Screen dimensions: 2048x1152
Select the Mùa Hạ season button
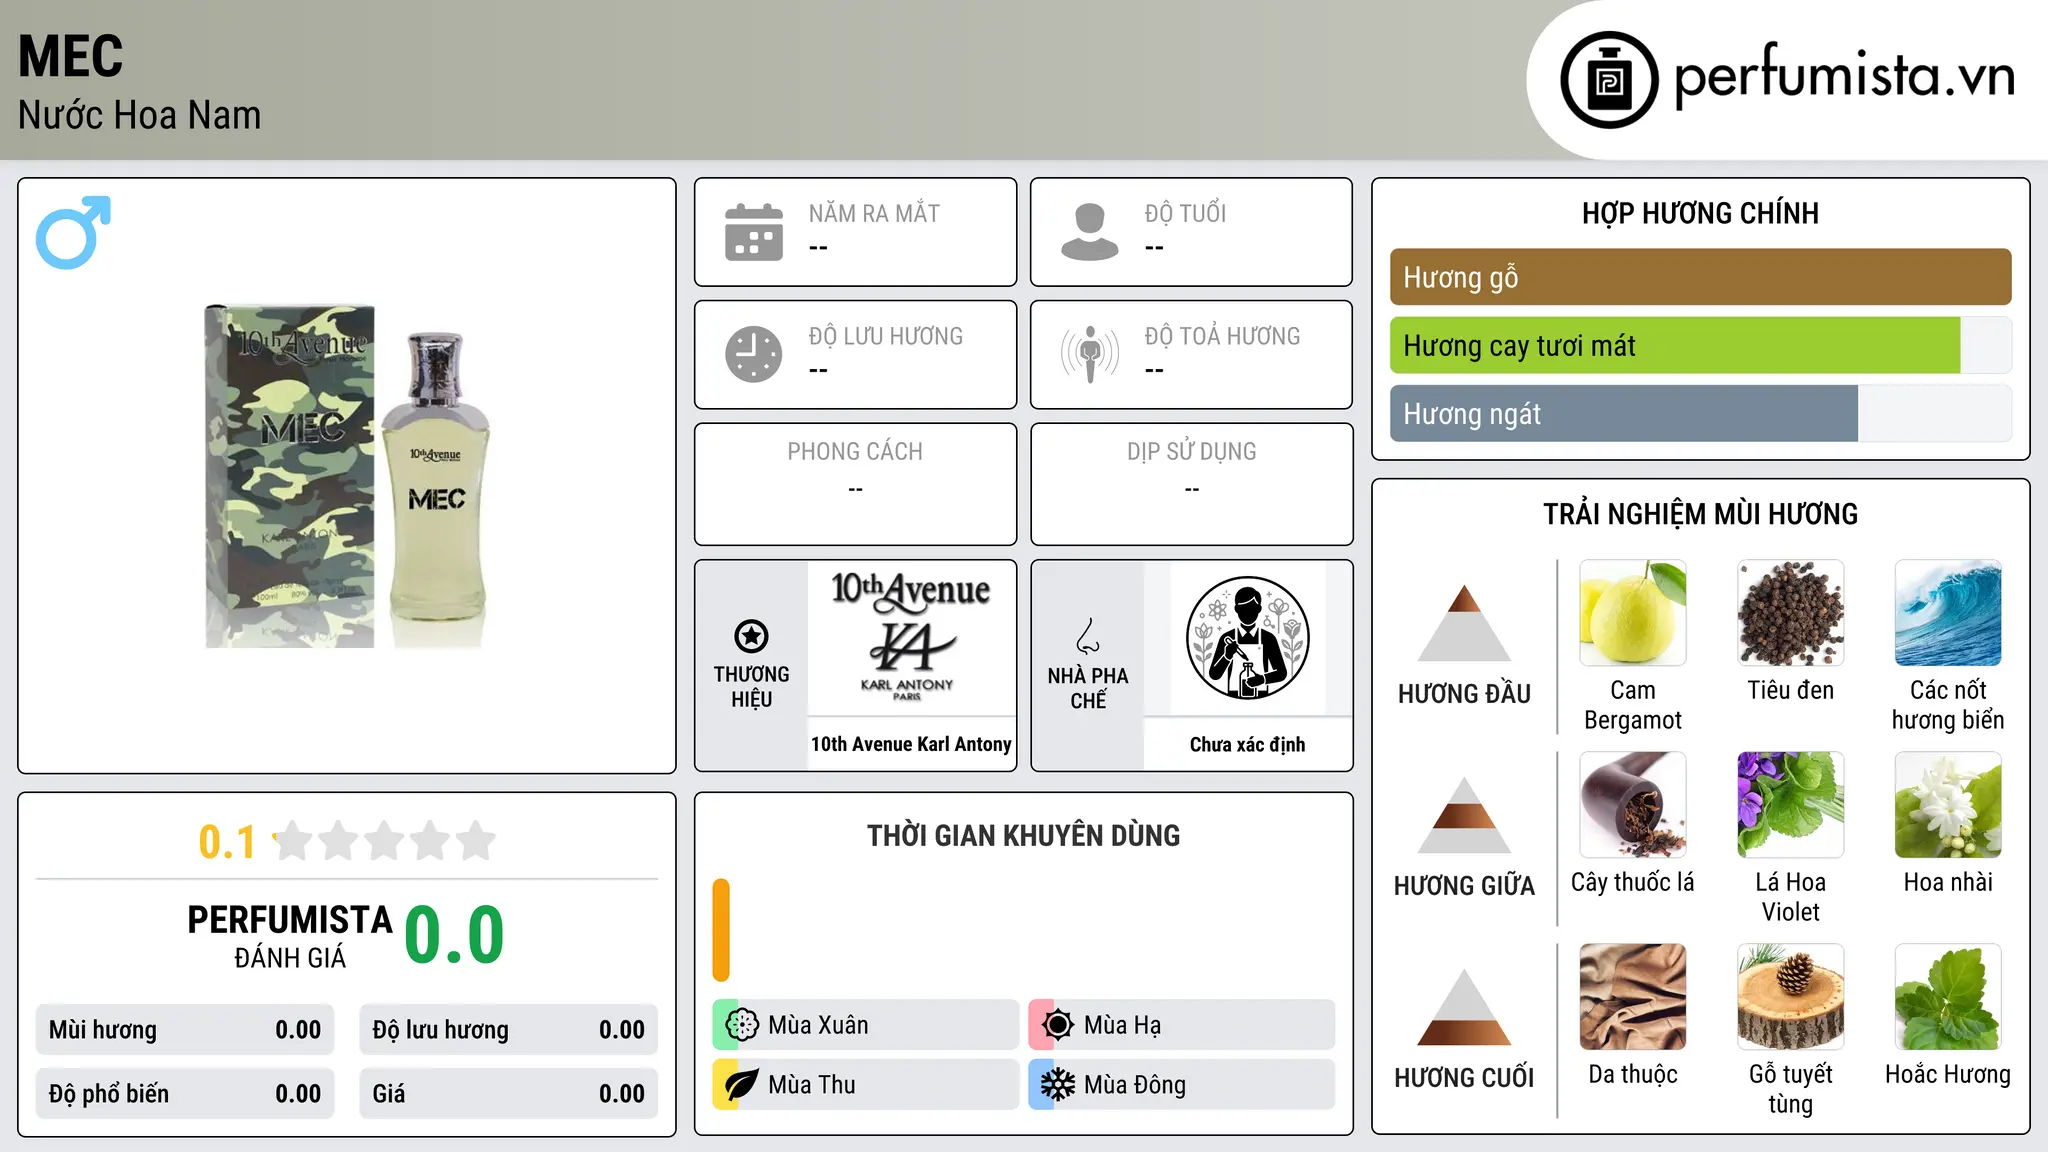click(1182, 1025)
